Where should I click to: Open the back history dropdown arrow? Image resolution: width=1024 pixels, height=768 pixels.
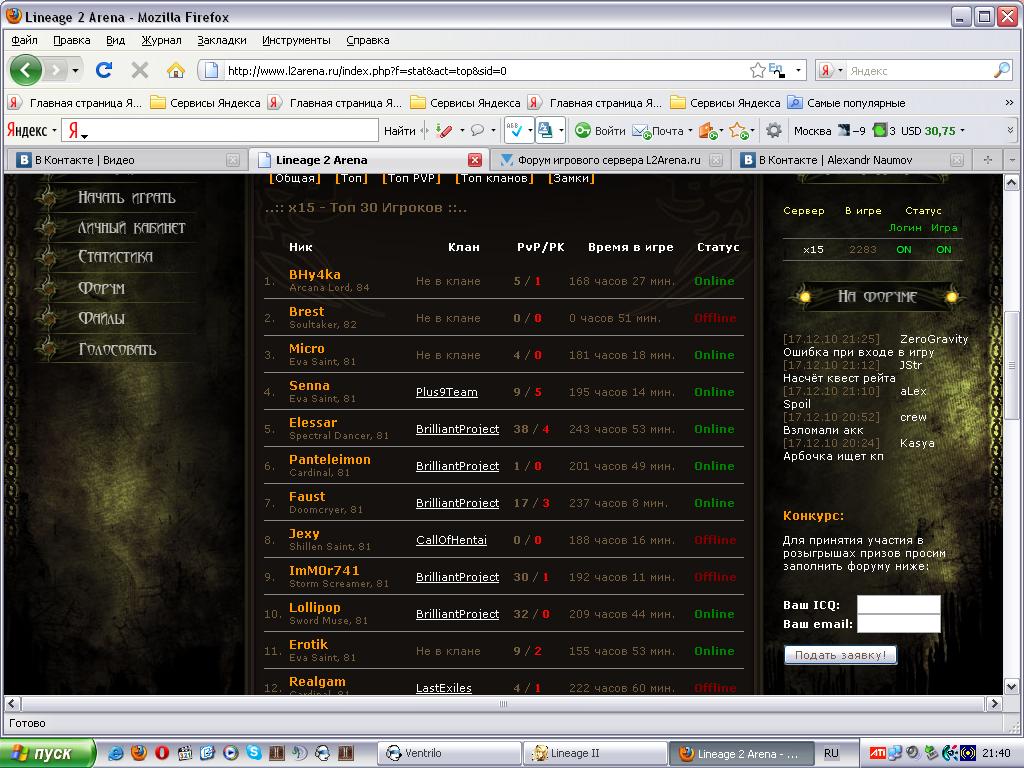pos(76,70)
